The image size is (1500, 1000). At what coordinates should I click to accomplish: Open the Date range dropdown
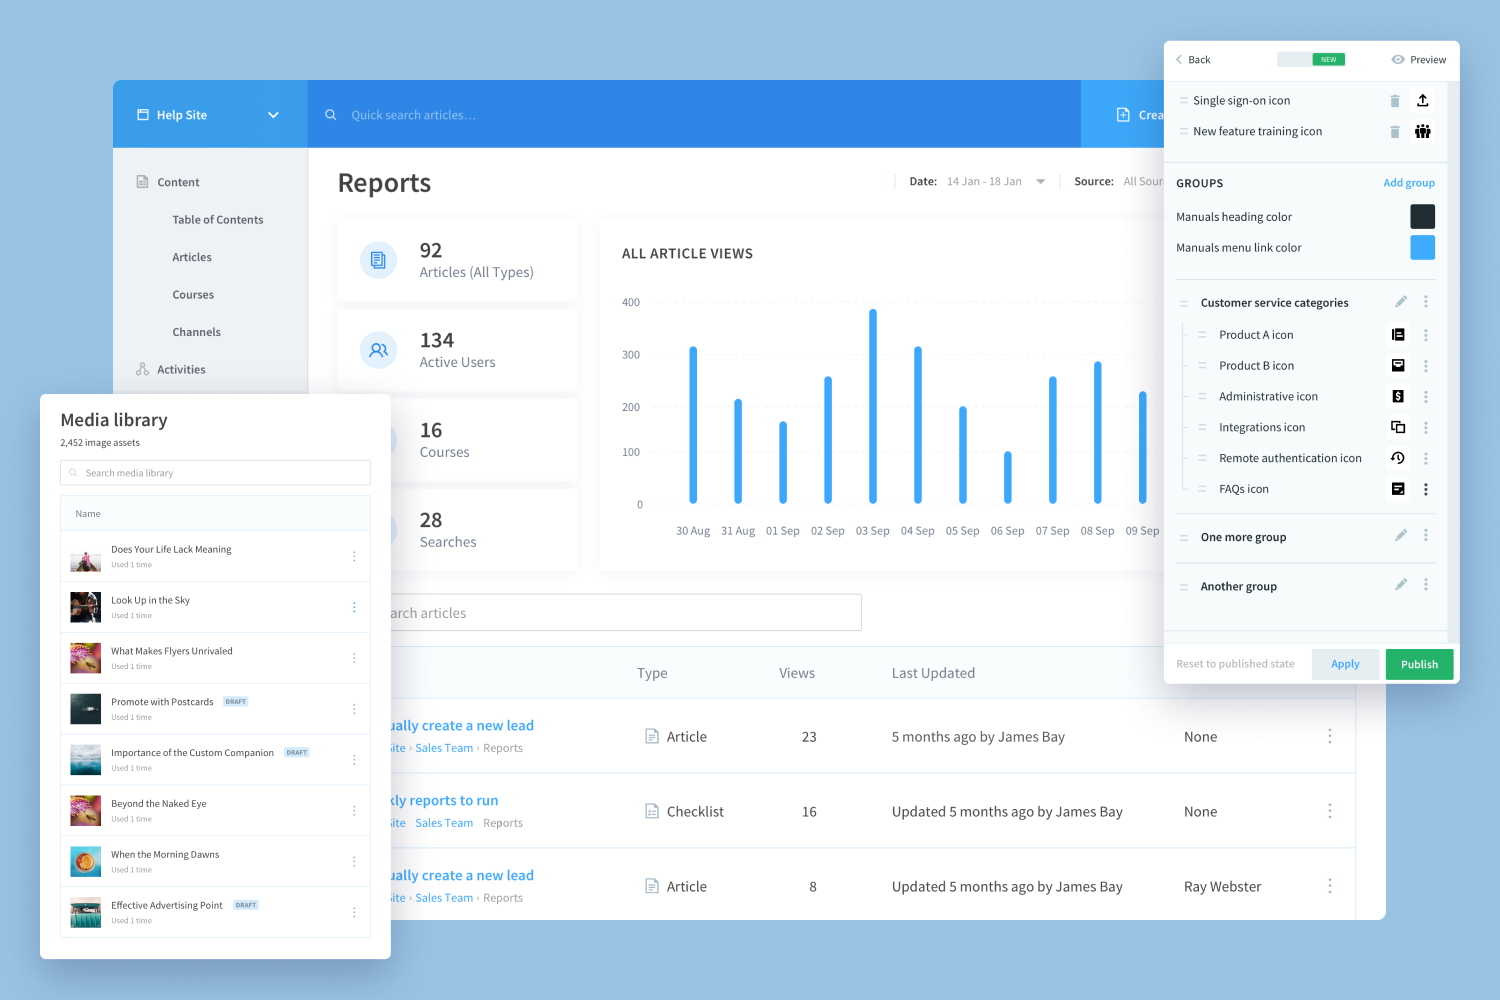pyautogui.click(x=1041, y=181)
